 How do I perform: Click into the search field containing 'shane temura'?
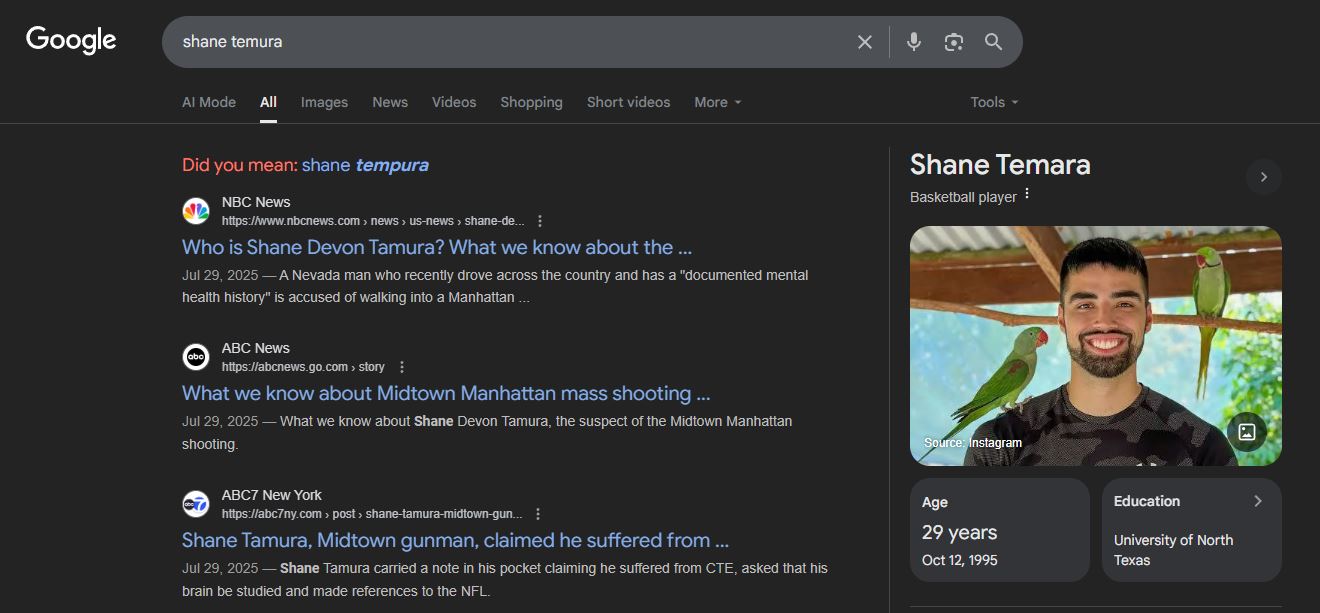pos(510,42)
